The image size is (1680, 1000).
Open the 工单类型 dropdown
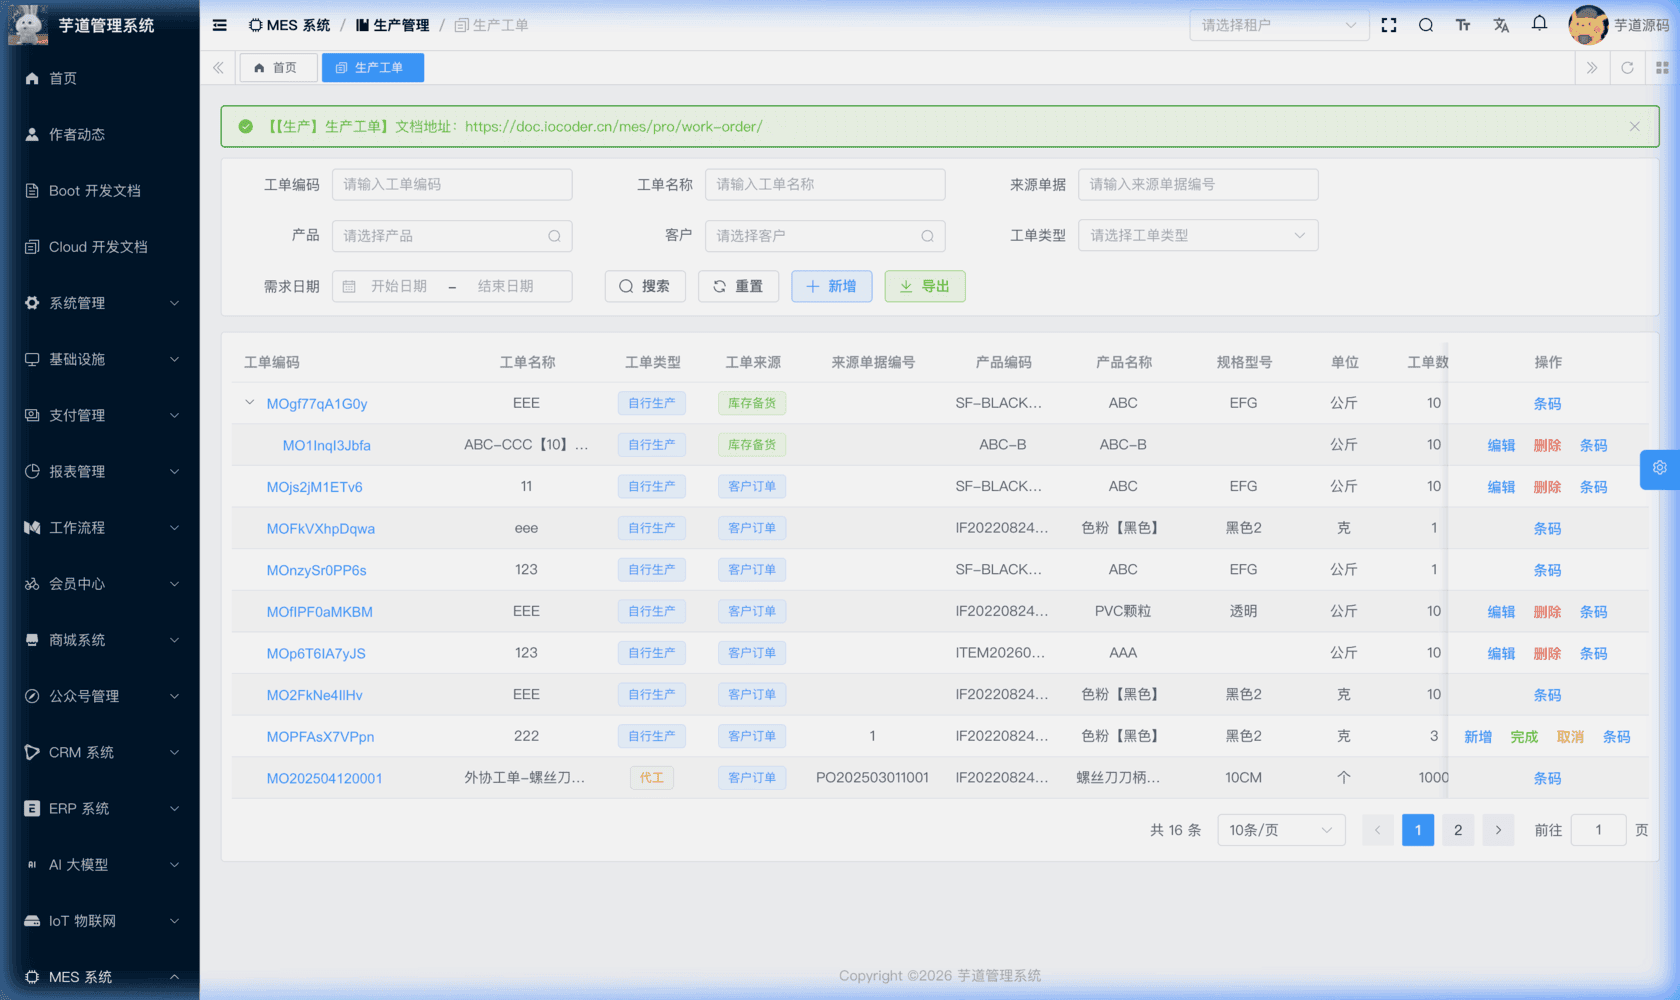tap(1197, 236)
